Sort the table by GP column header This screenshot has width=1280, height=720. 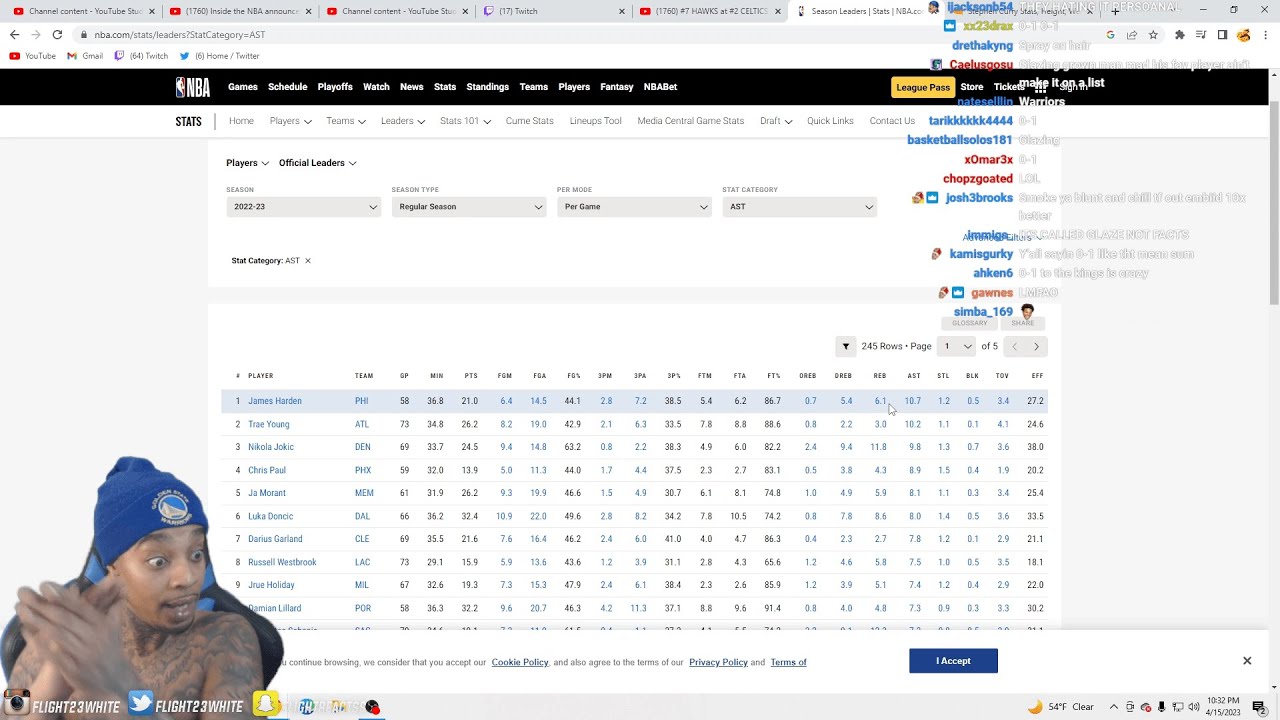(404, 376)
